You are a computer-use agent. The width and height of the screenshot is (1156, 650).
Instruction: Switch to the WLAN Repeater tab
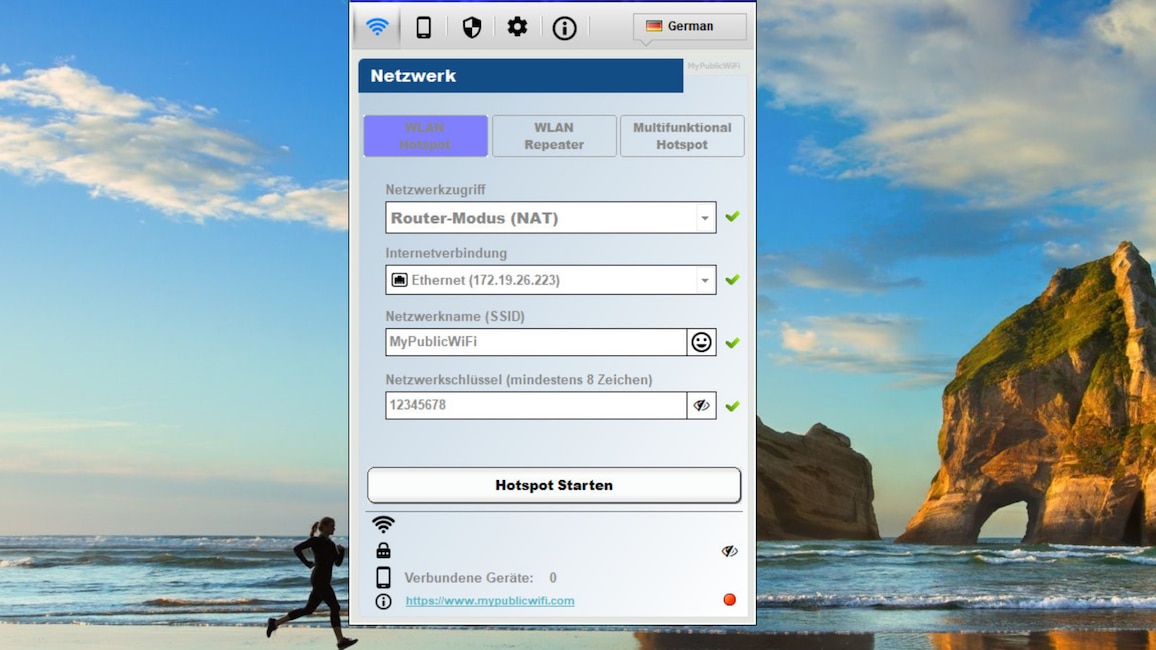(554, 135)
